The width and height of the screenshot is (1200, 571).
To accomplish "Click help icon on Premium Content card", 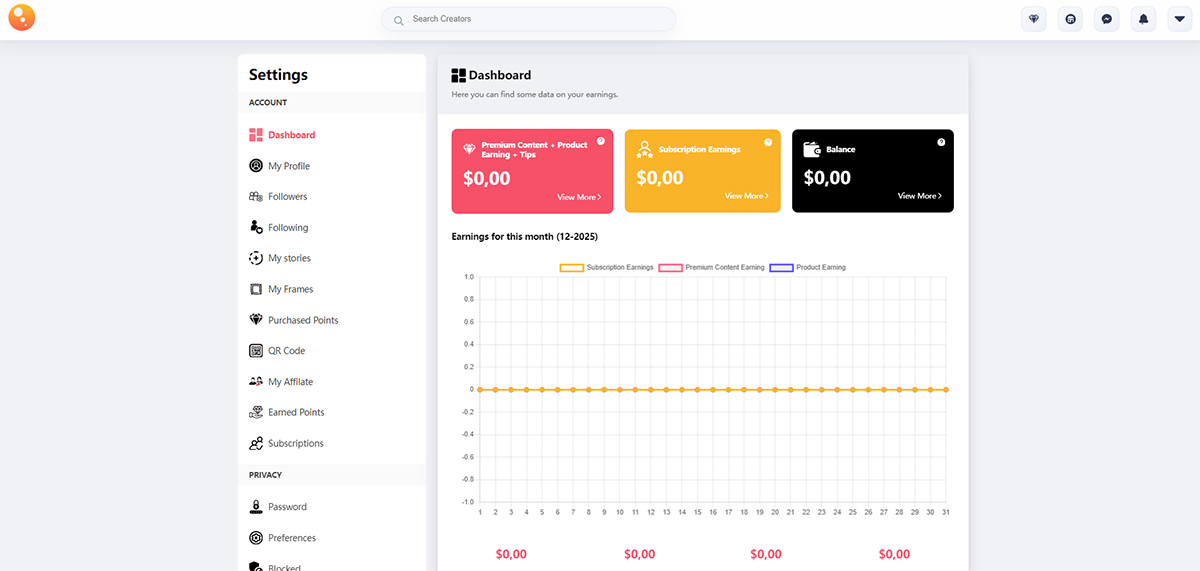I will [x=601, y=141].
